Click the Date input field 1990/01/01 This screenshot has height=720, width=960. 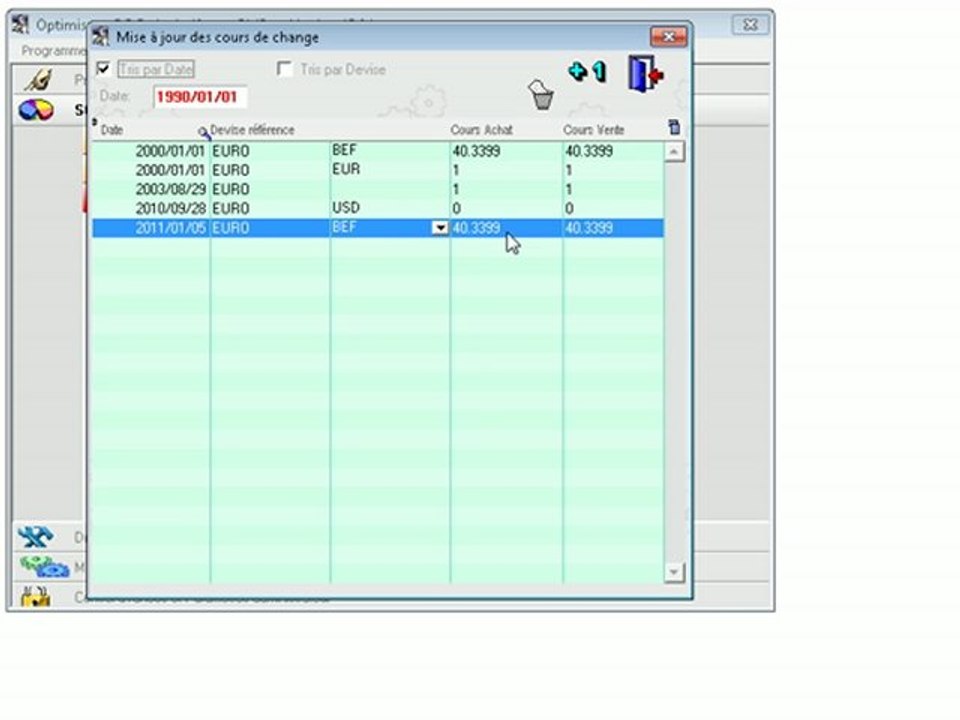click(200, 97)
